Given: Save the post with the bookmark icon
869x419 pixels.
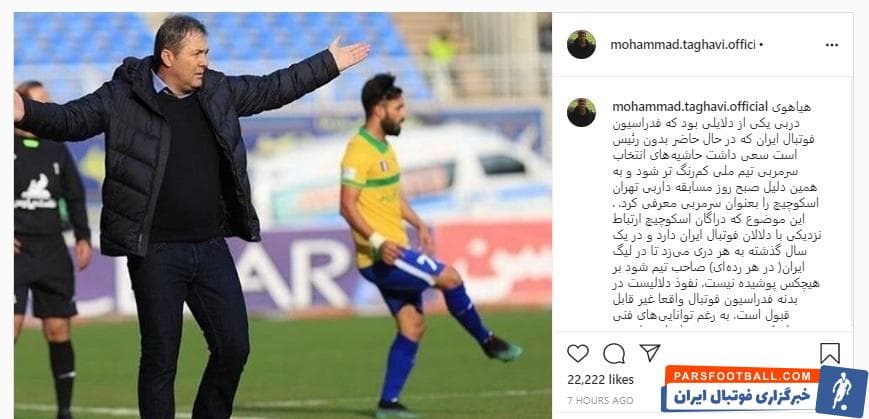Looking at the screenshot, I should point(830,353).
